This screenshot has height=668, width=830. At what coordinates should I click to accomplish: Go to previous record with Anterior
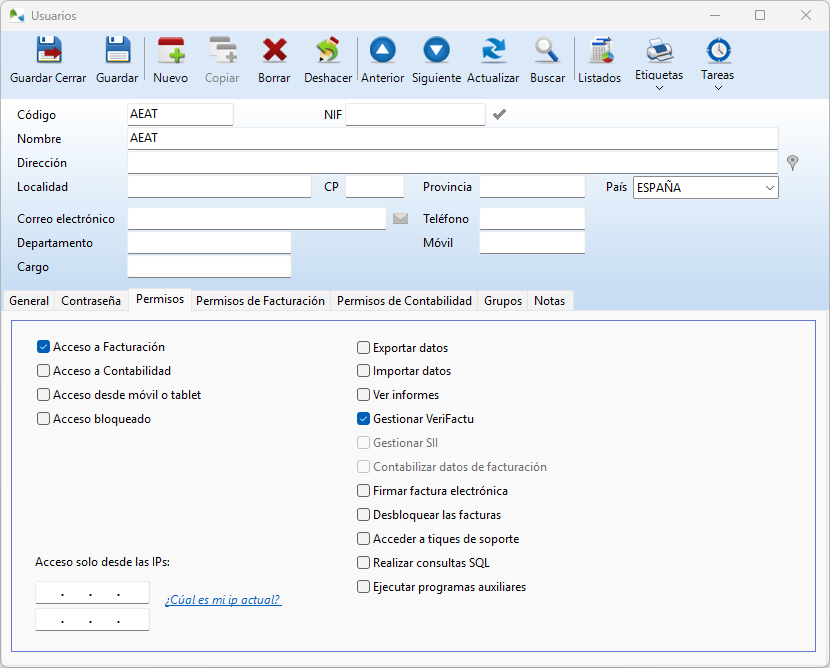pyautogui.click(x=382, y=52)
